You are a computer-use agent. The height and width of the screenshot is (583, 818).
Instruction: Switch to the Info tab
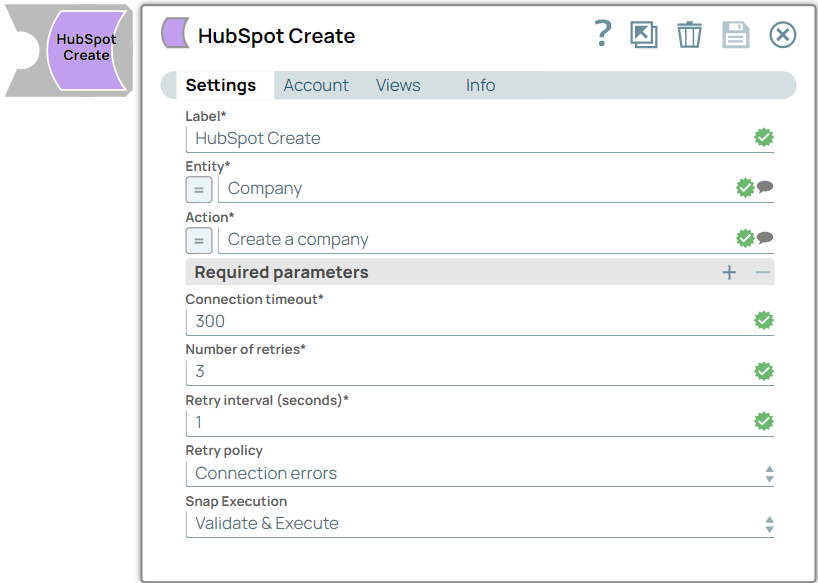point(480,85)
